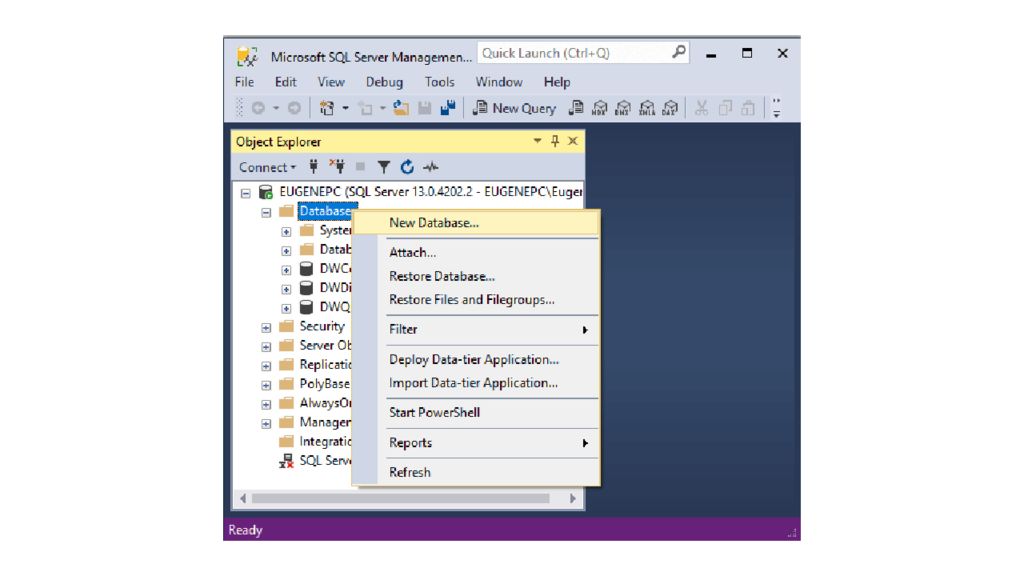The width and height of the screenshot is (1024, 576).
Task: Click the Analysis Services XMLA Query icon
Action: [647, 108]
